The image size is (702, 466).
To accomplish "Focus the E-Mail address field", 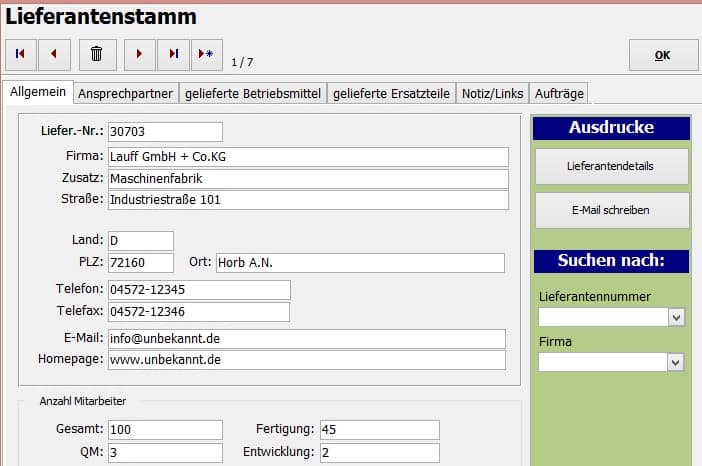I will click(306, 339).
